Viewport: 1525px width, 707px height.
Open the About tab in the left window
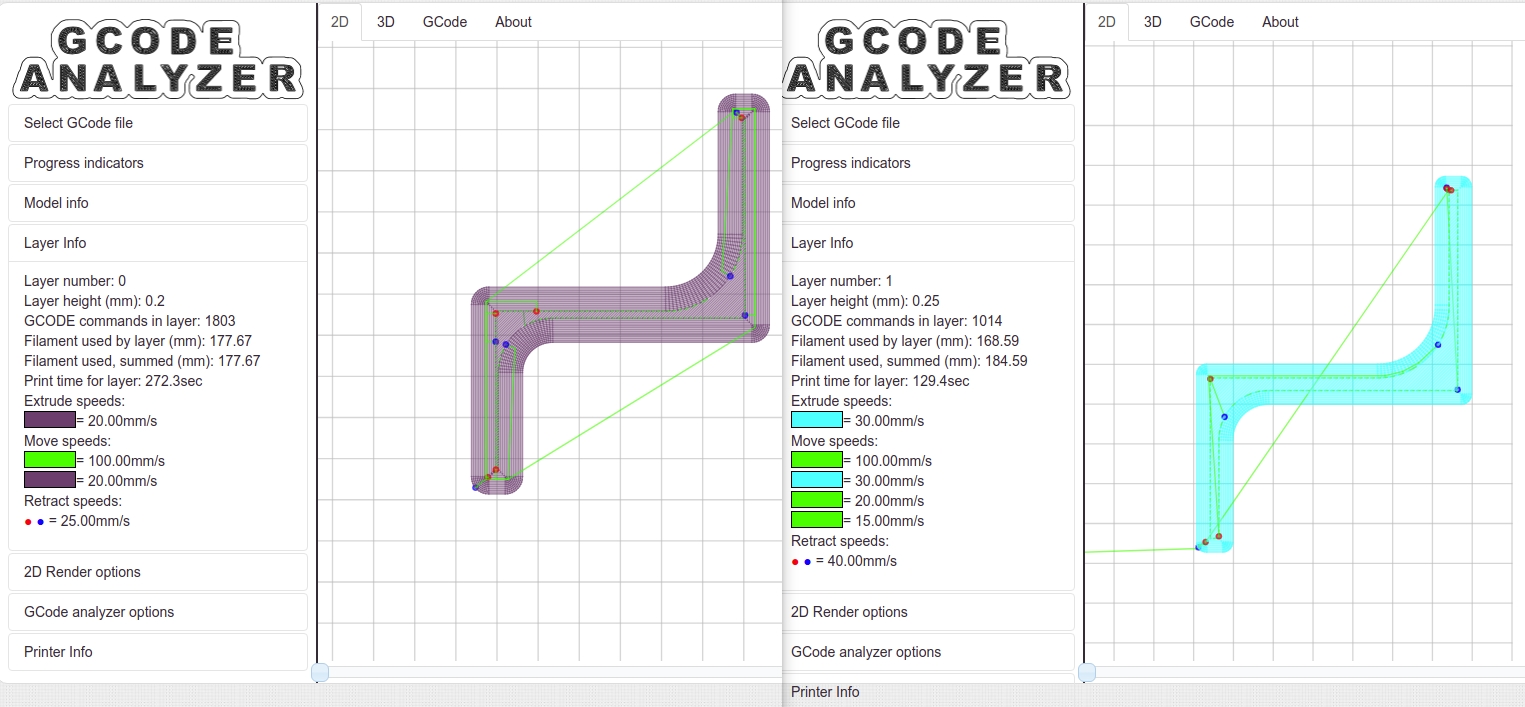pyautogui.click(x=513, y=22)
